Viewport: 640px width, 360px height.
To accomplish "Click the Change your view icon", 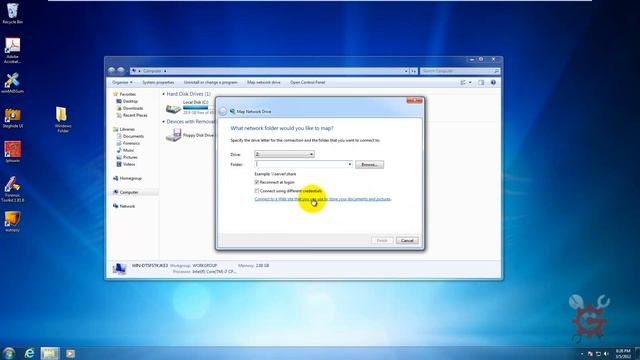I will (x=463, y=82).
